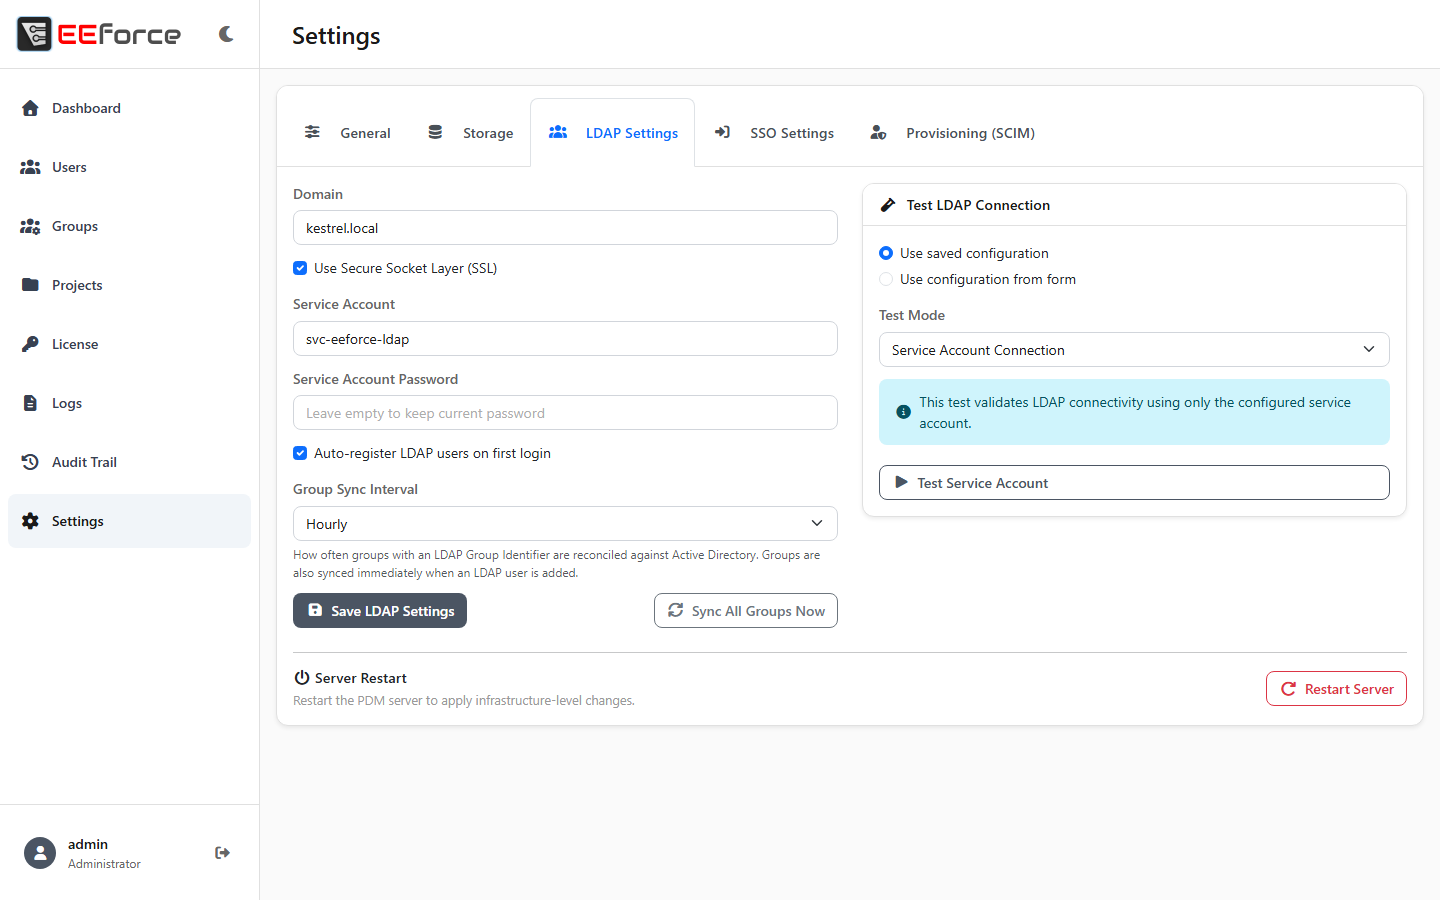Click the admin avatar icon
Screen dimensions: 1440x900
coord(40,853)
